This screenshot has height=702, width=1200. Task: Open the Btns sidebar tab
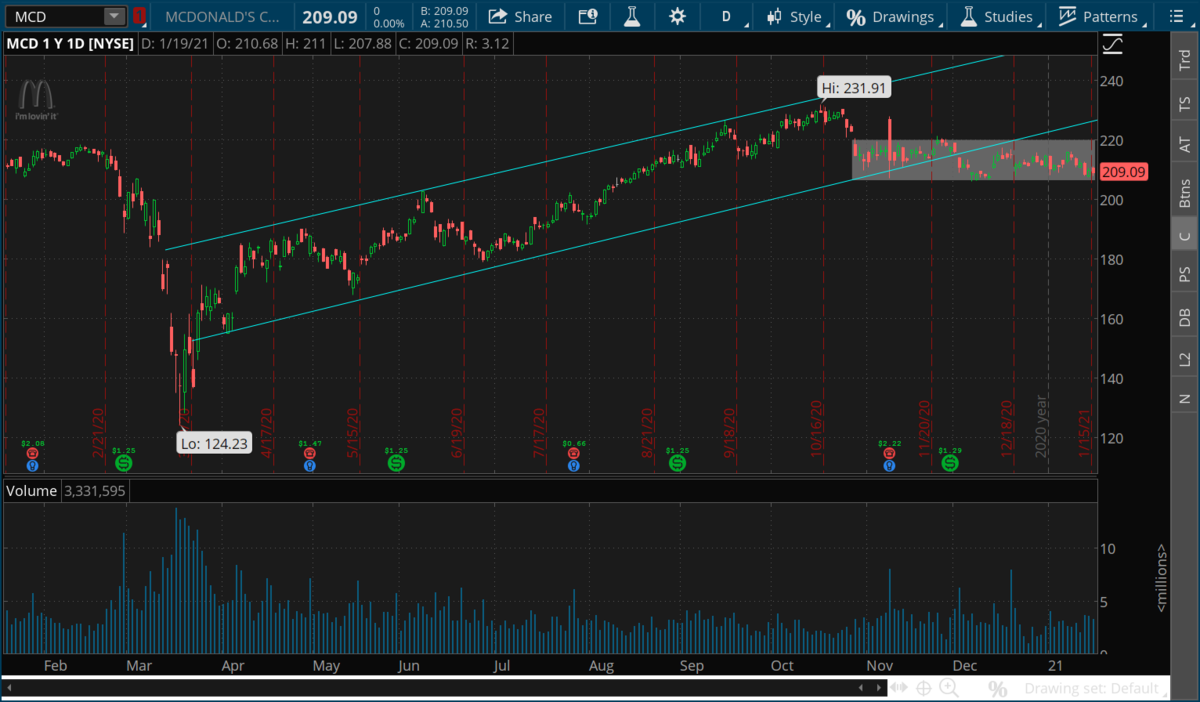[x=1185, y=191]
